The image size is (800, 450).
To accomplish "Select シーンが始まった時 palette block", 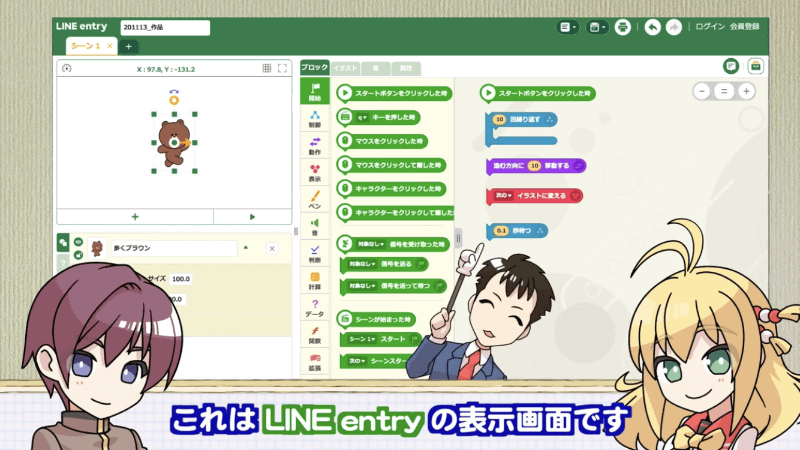I will pos(376,319).
